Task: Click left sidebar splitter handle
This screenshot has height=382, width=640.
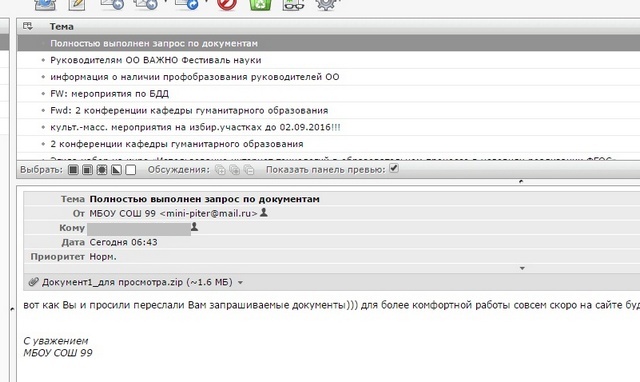Action: coord(12,309)
